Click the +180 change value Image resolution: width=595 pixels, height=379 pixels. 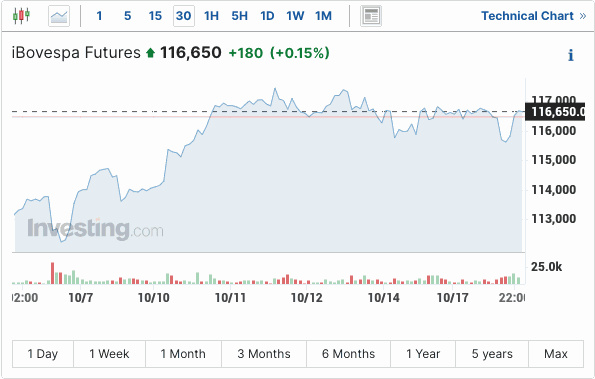pyautogui.click(x=246, y=53)
